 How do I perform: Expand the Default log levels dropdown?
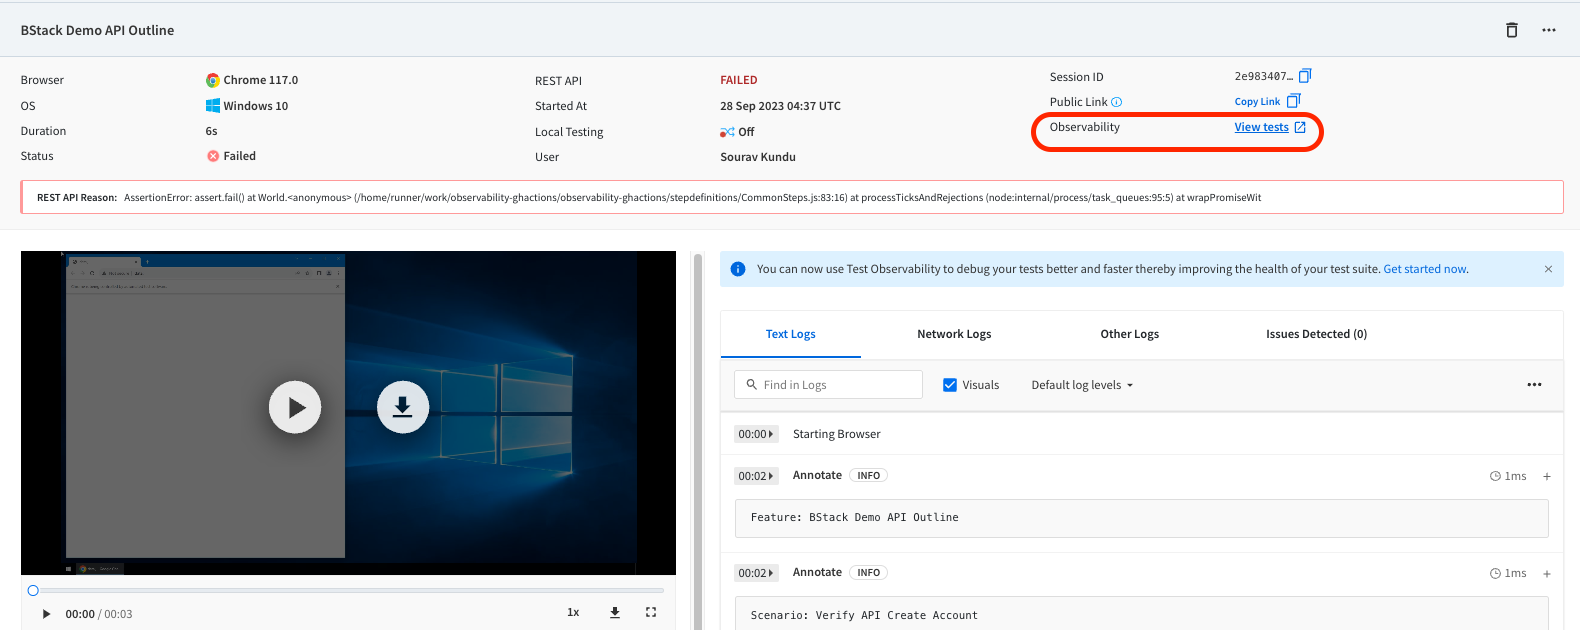(x=1082, y=385)
